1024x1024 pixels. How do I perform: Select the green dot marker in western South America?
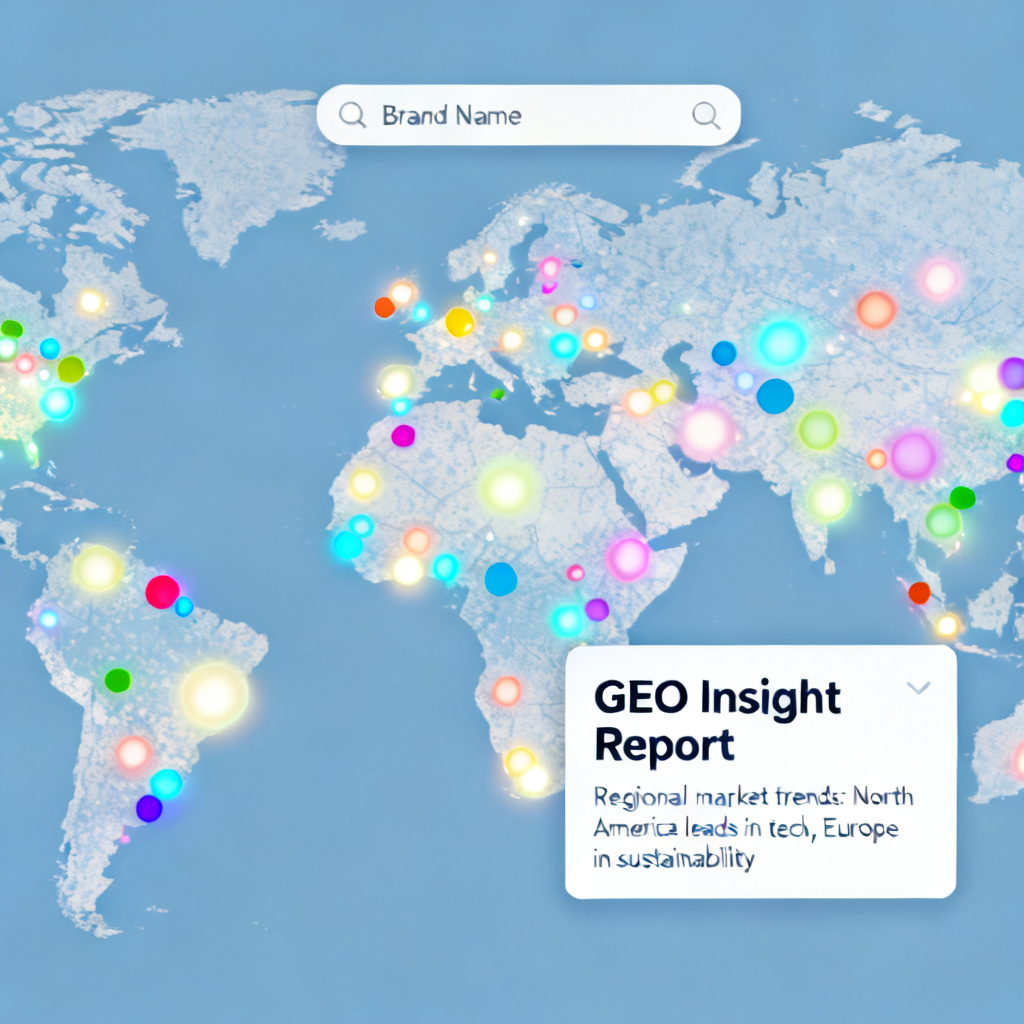[x=118, y=680]
